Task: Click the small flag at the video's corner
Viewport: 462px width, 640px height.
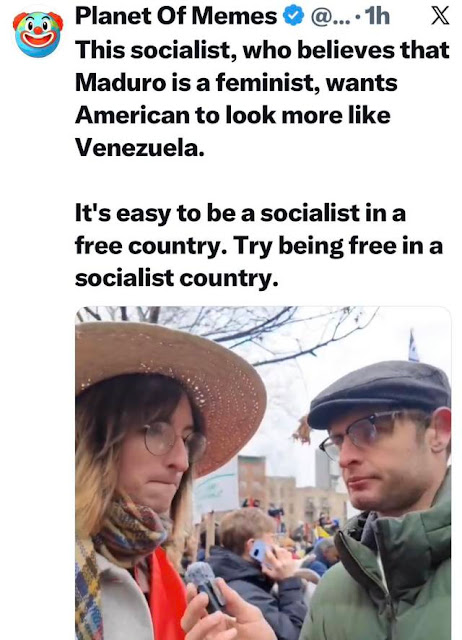Action: [x=413, y=346]
